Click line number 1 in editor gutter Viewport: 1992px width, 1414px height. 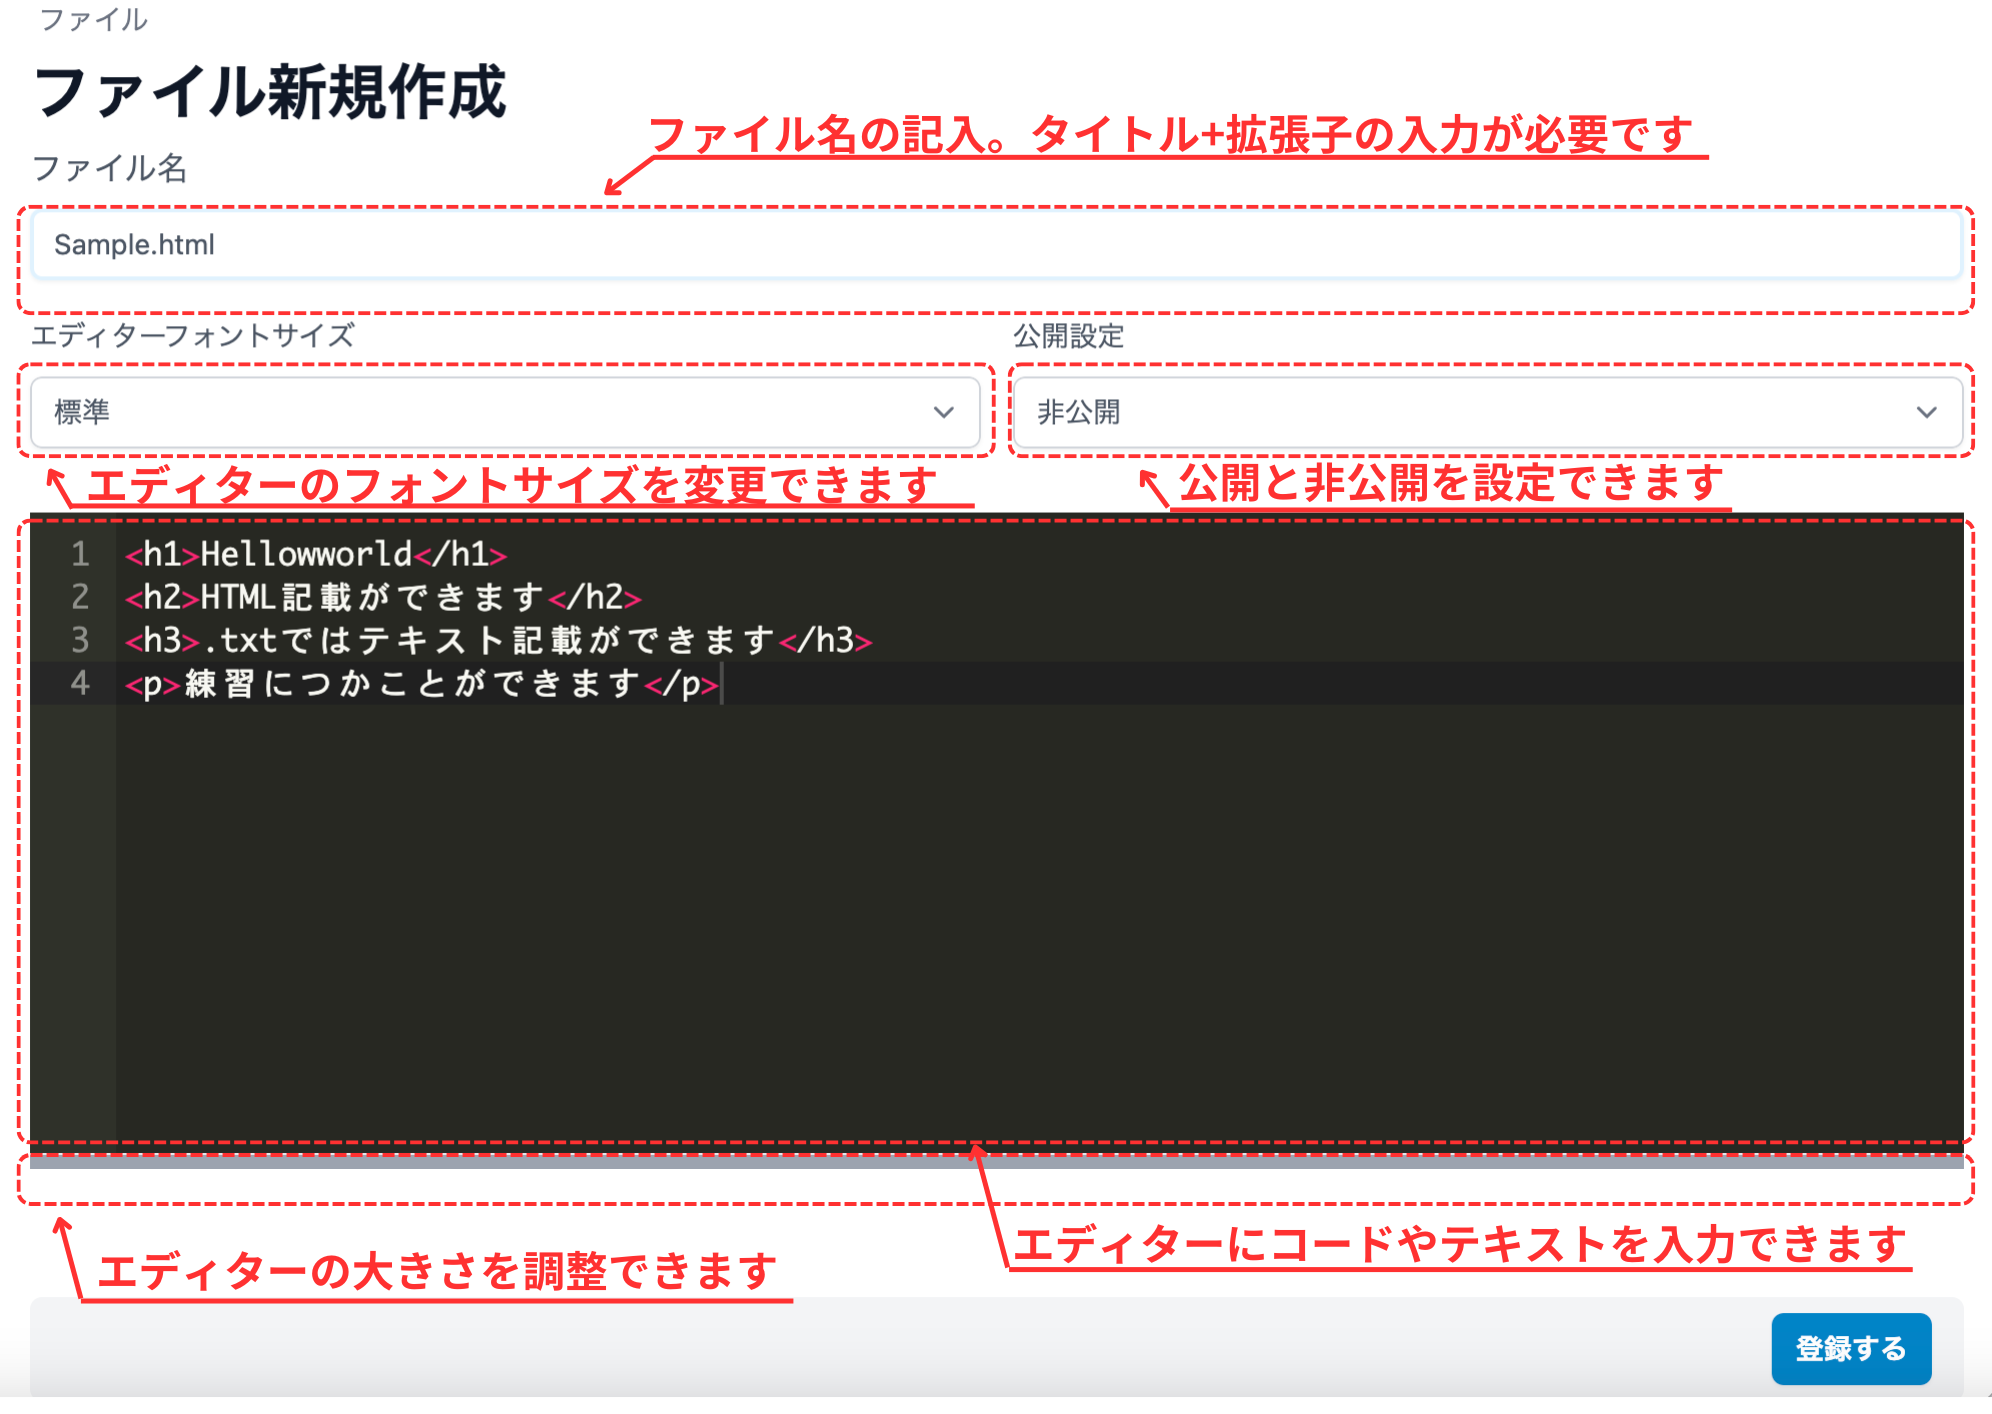[x=82, y=554]
